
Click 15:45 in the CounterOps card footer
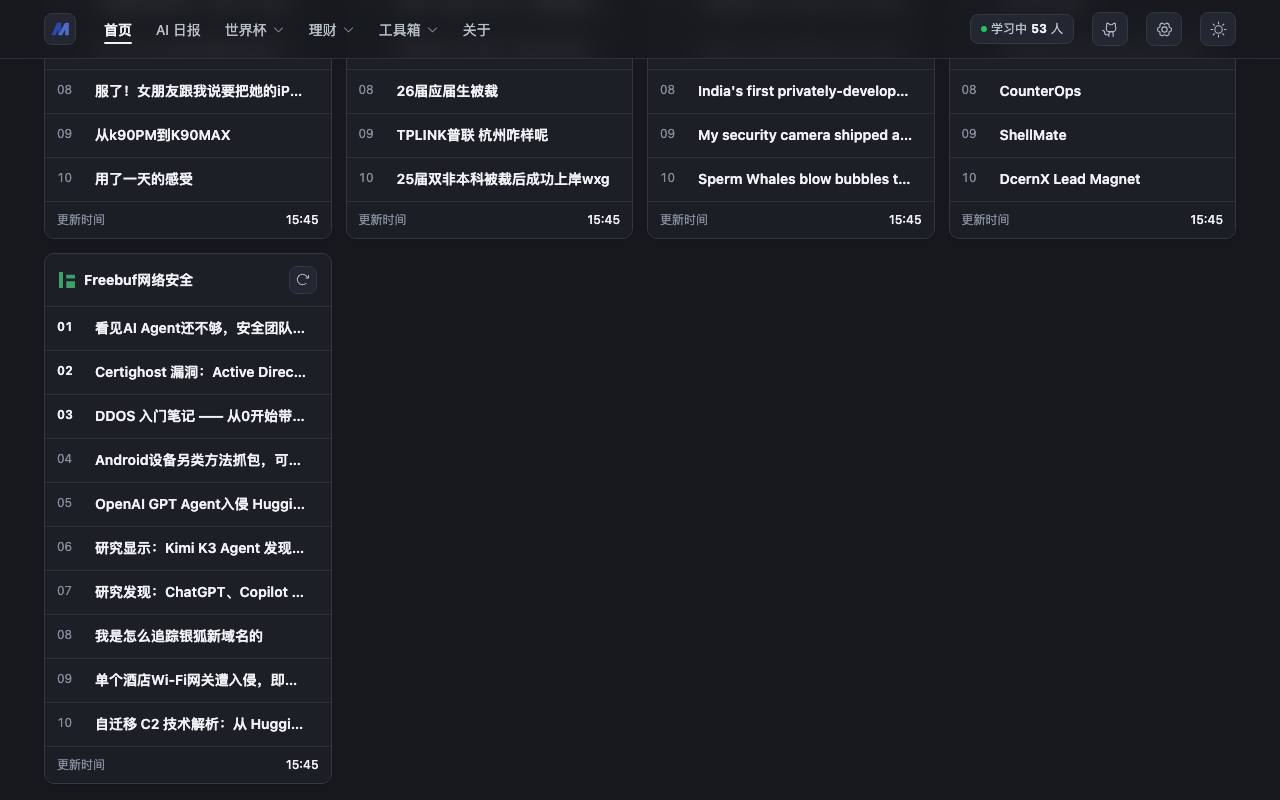(x=1206, y=220)
